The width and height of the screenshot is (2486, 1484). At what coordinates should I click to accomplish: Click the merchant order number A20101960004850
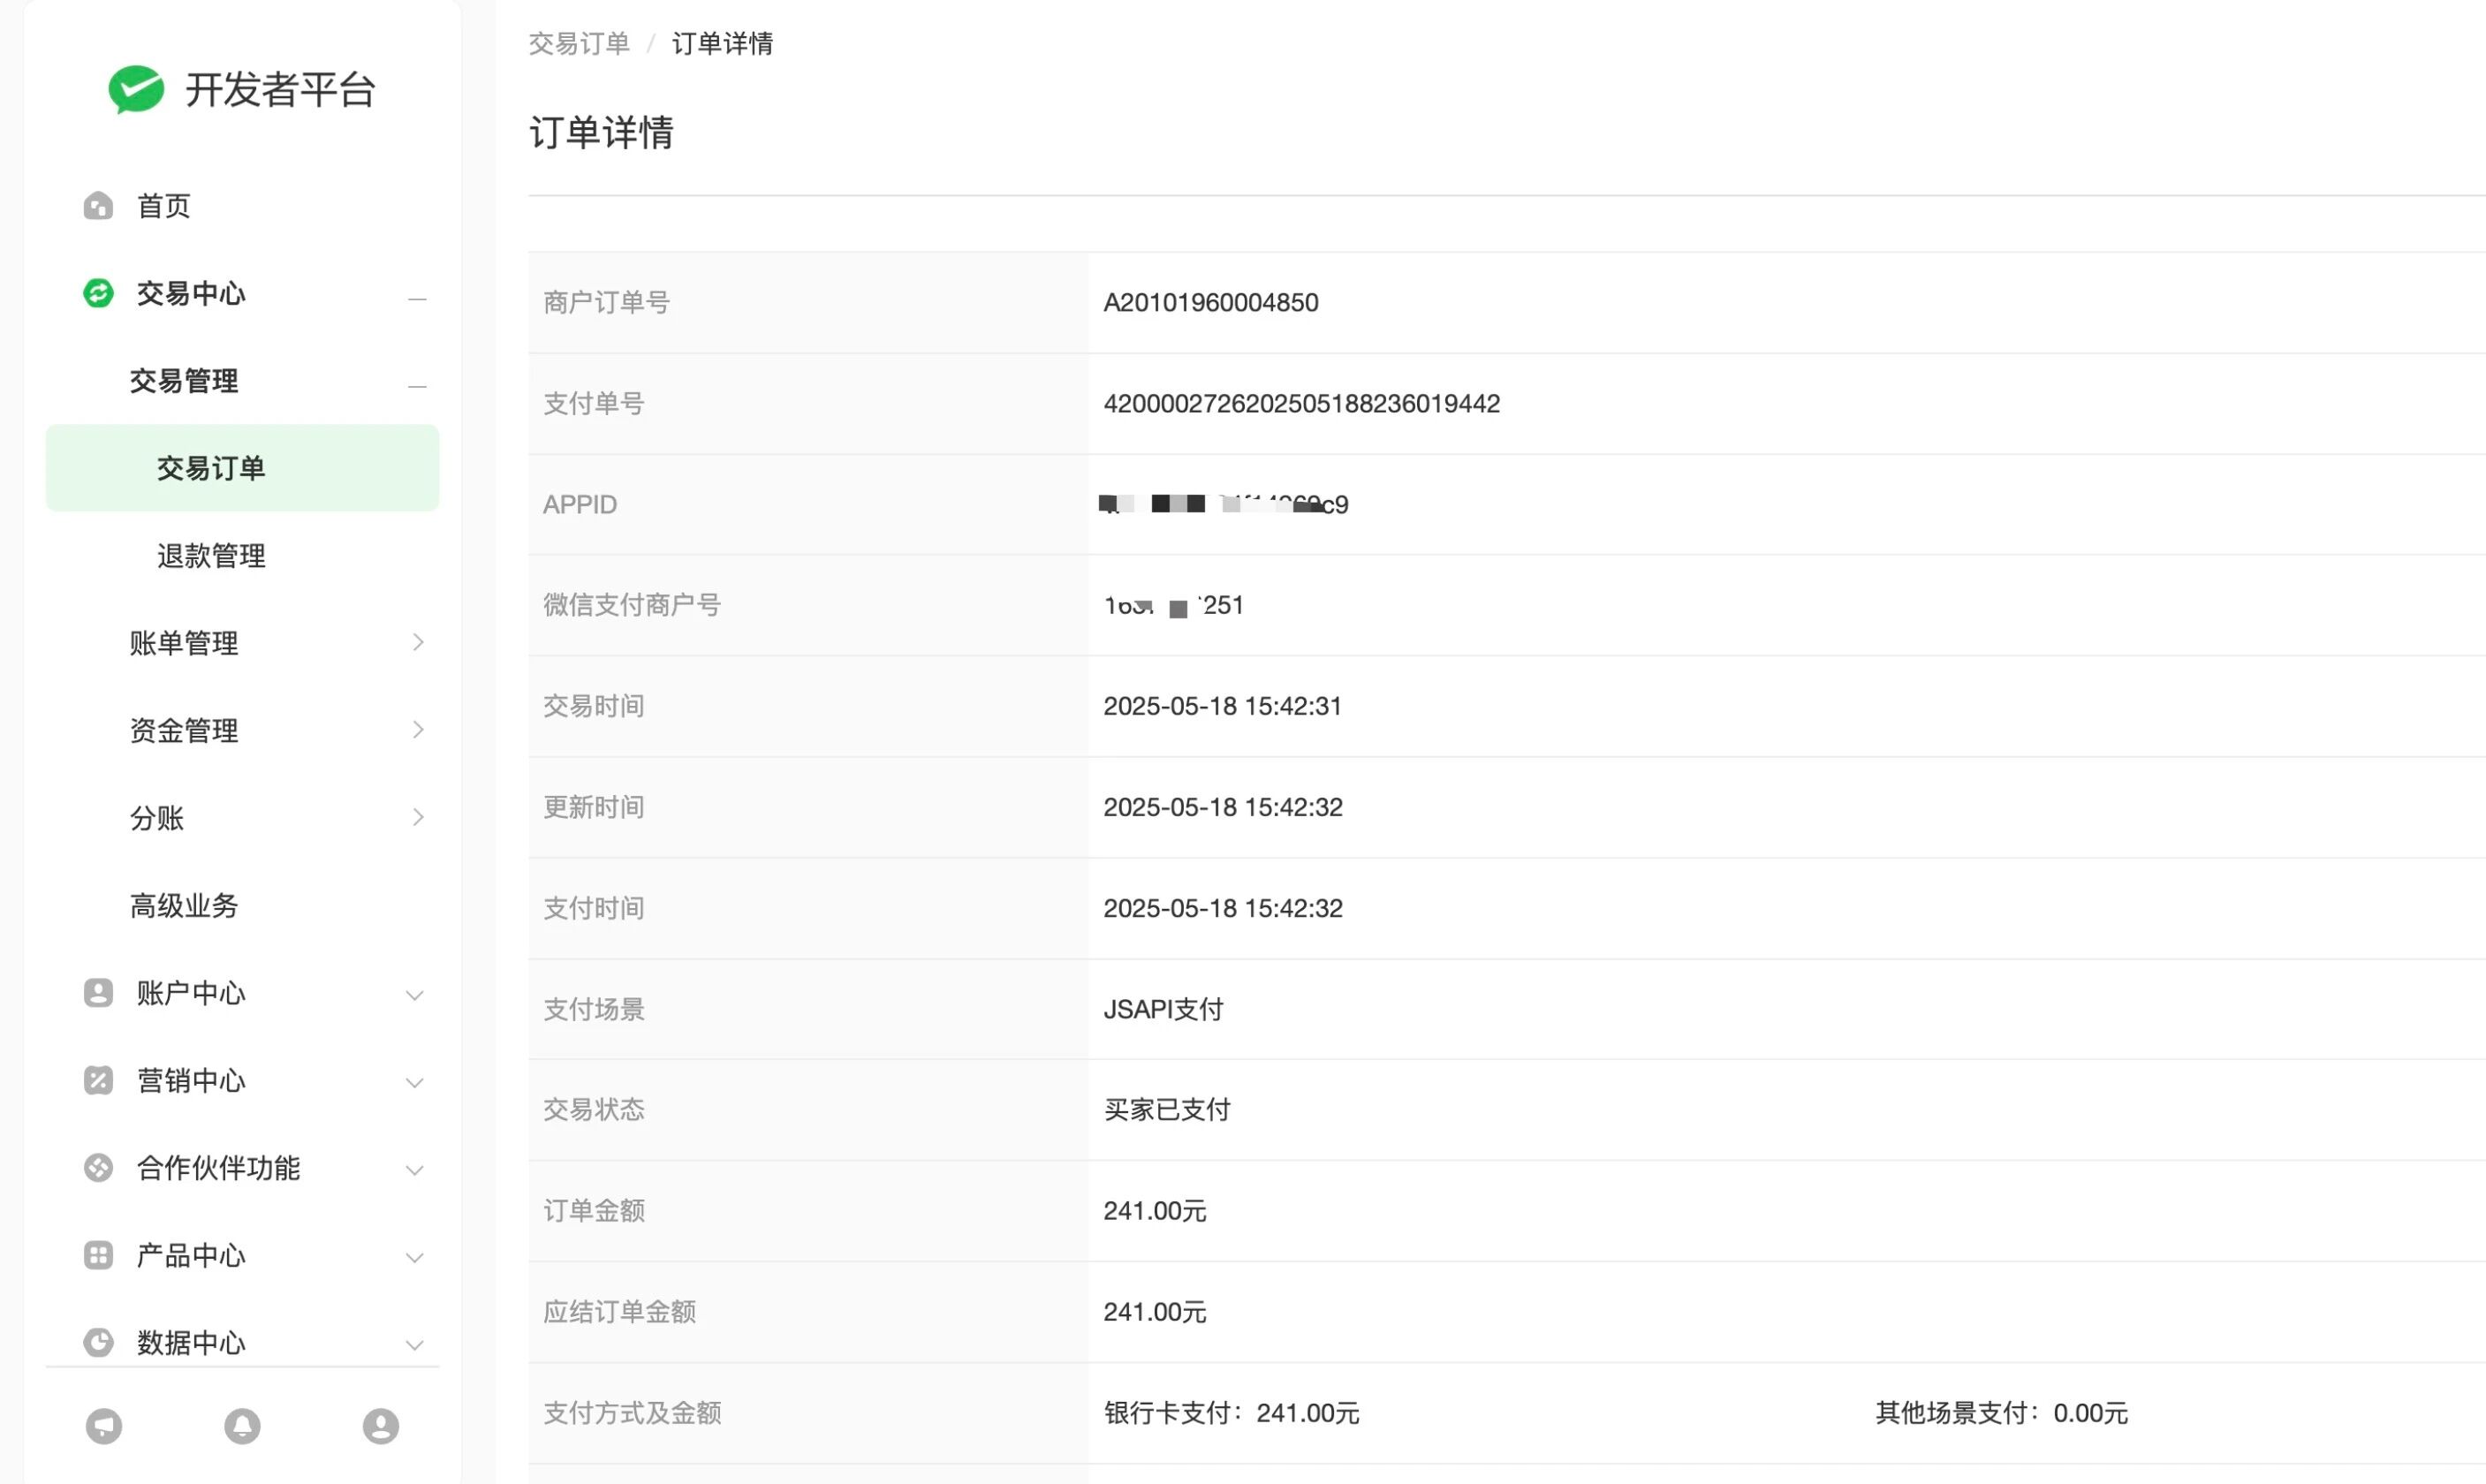point(1210,303)
